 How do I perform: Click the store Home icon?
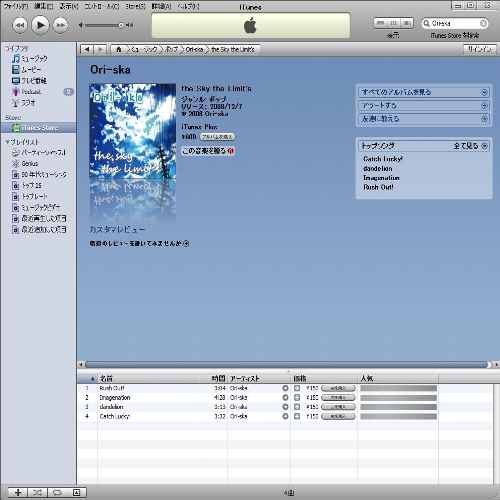pyautogui.click(x=118, y=49)
